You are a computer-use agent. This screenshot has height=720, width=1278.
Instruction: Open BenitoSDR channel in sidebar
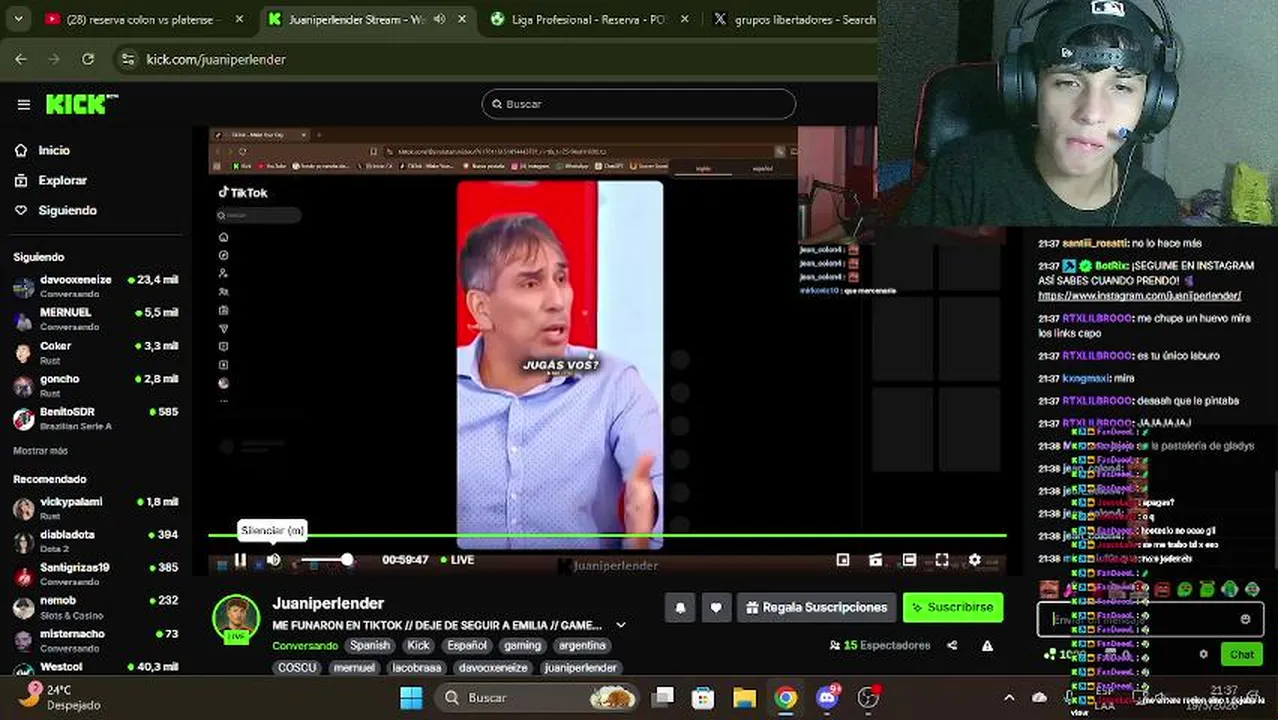coord(96,418)
